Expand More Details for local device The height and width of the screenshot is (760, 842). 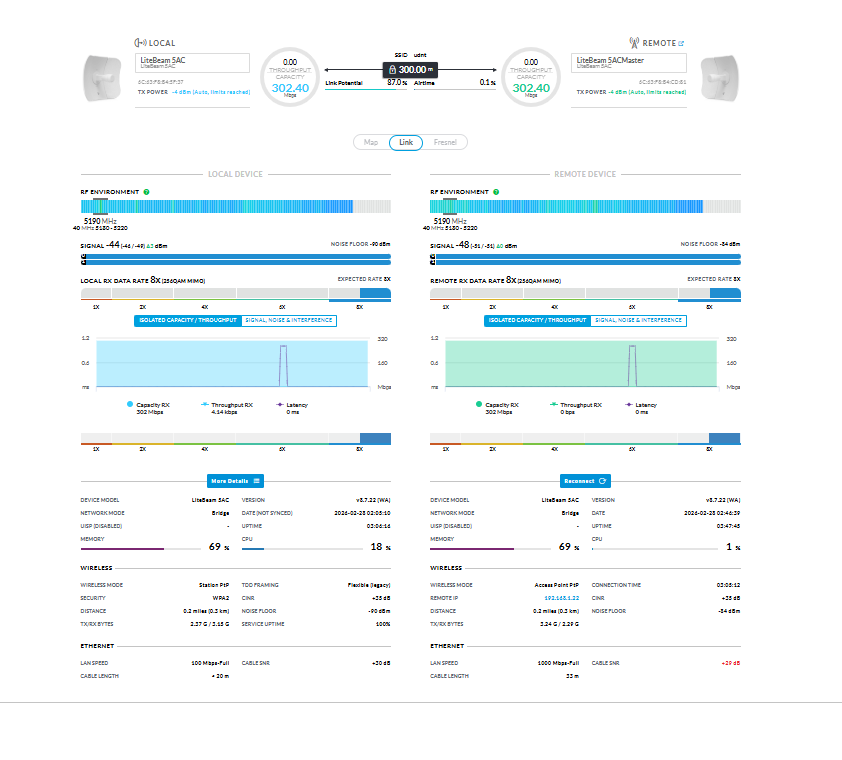pyautogui.click(x=235, y=481)
